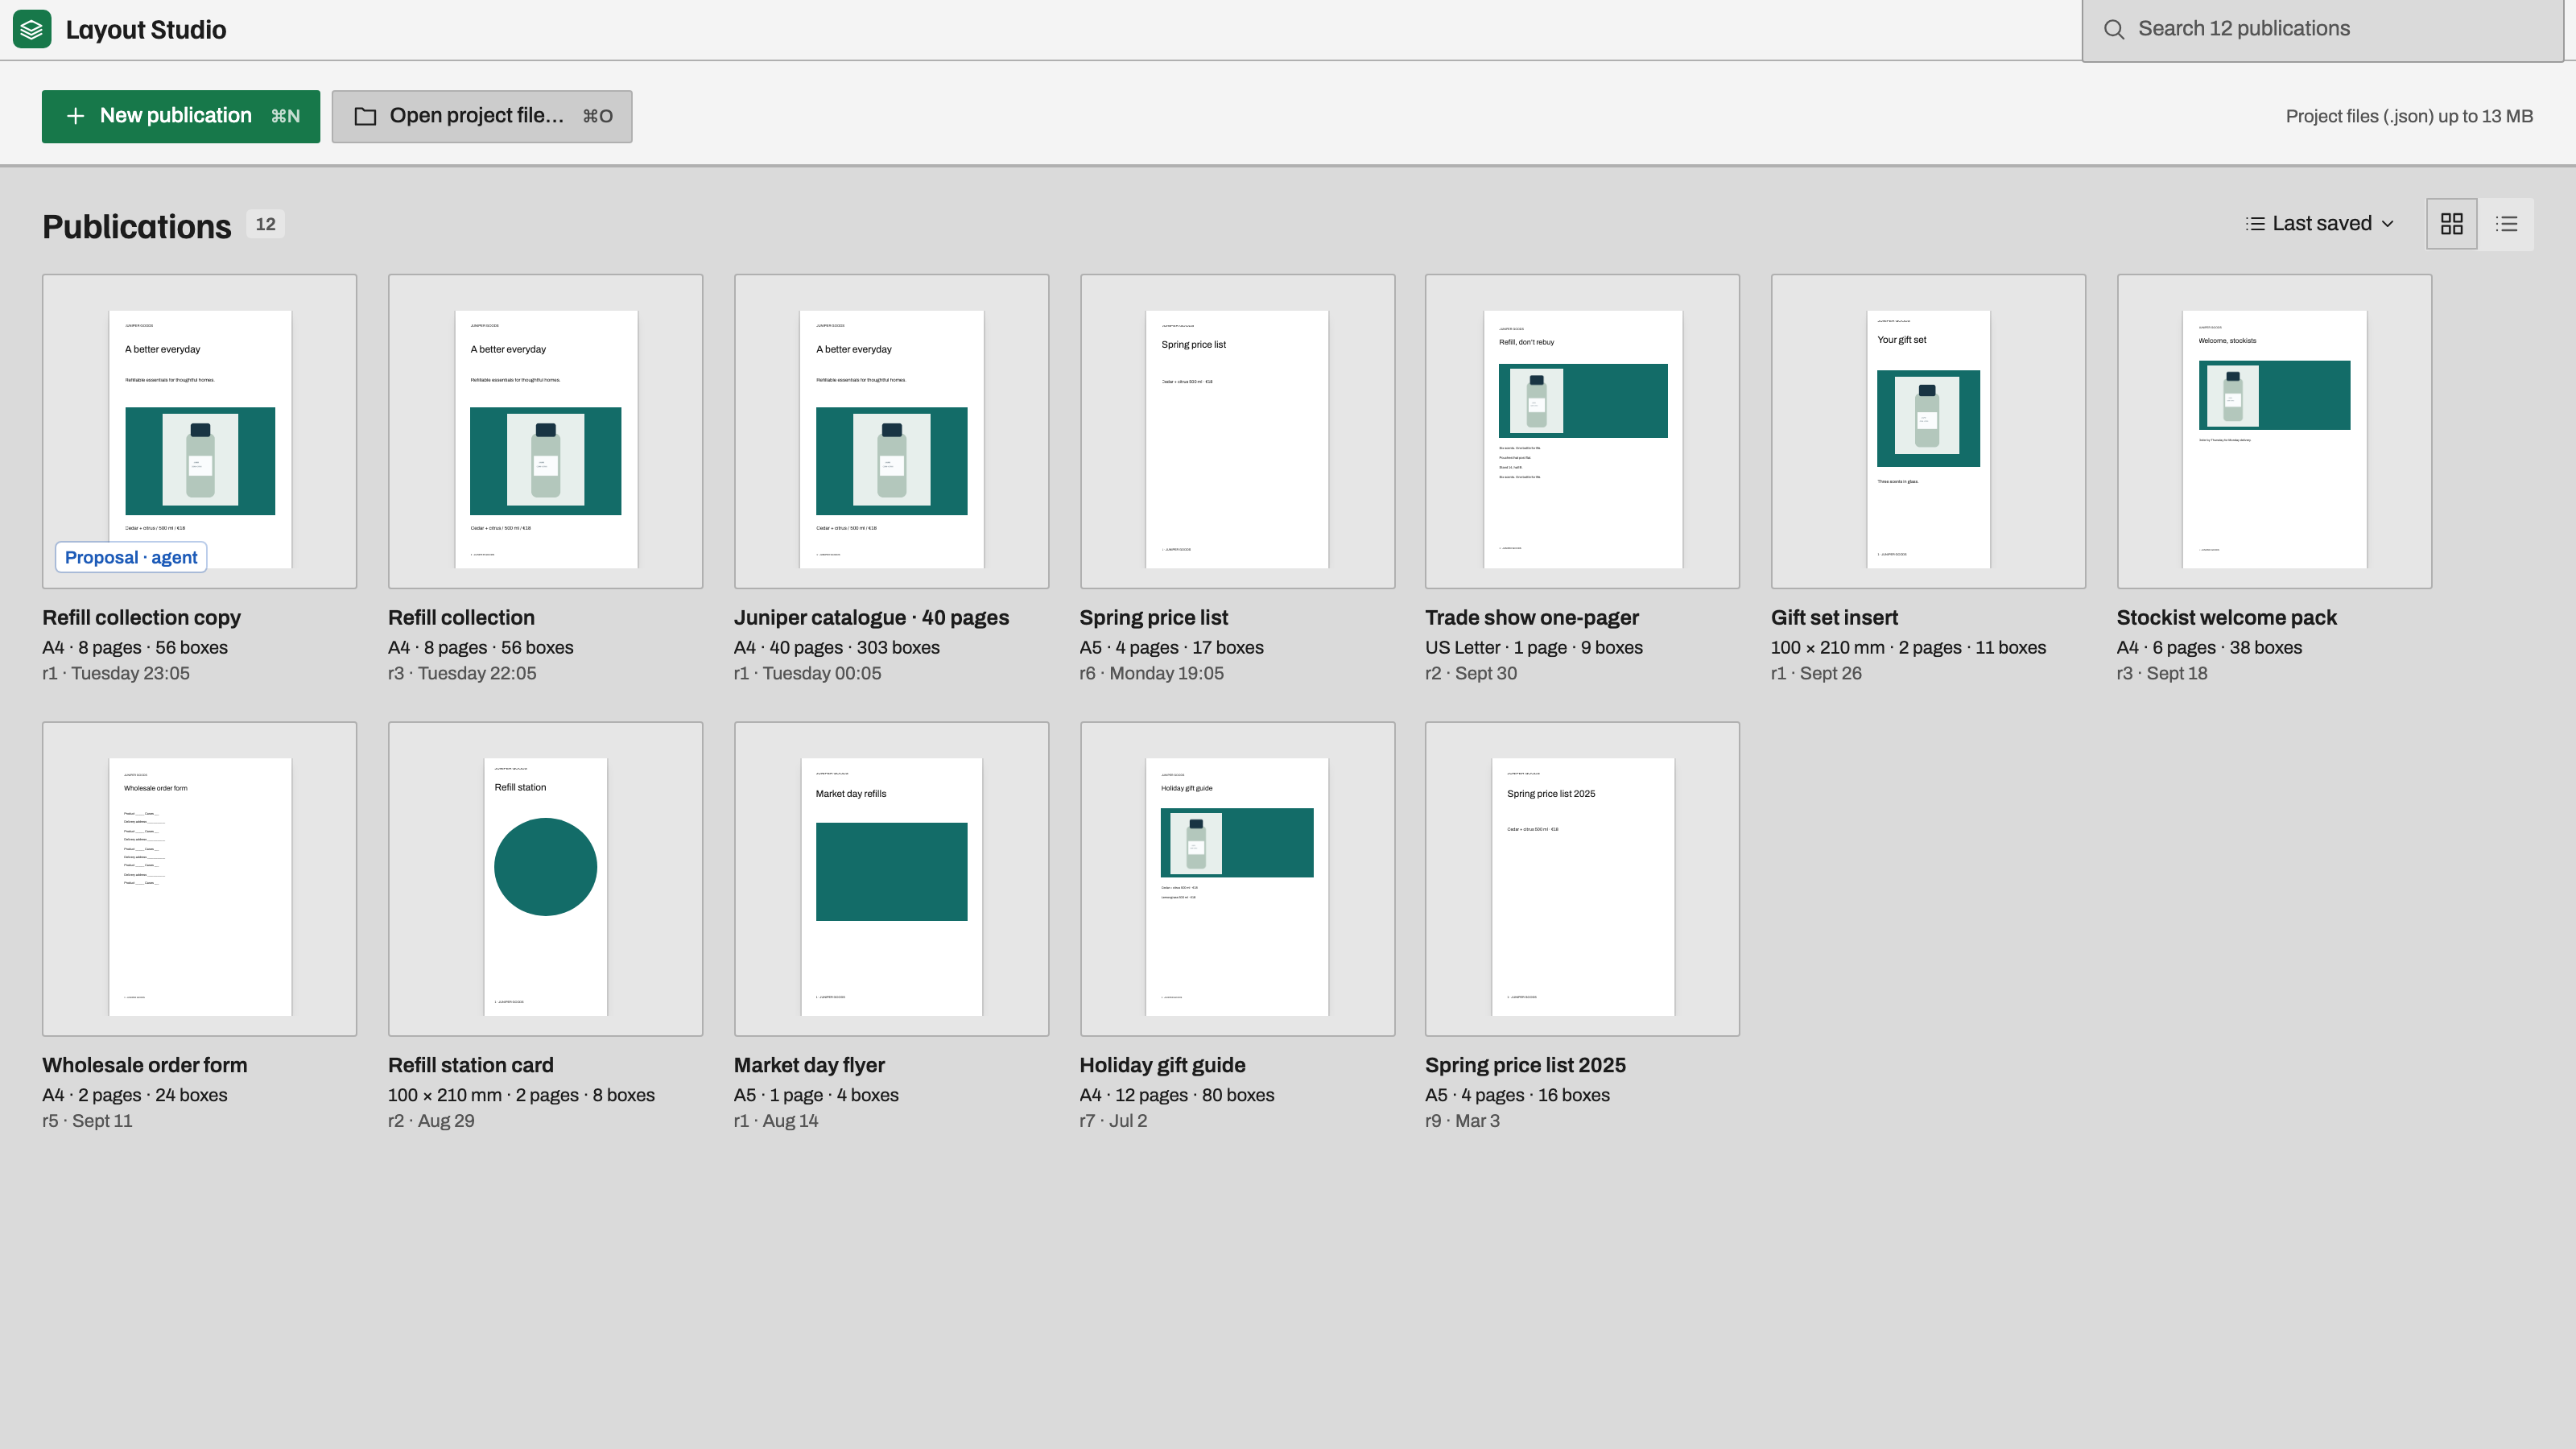The height and width of the screenshot is (1449, 2576).
Task: Open Refill collection copy thumbnail
Action: (x=200, y=431)
